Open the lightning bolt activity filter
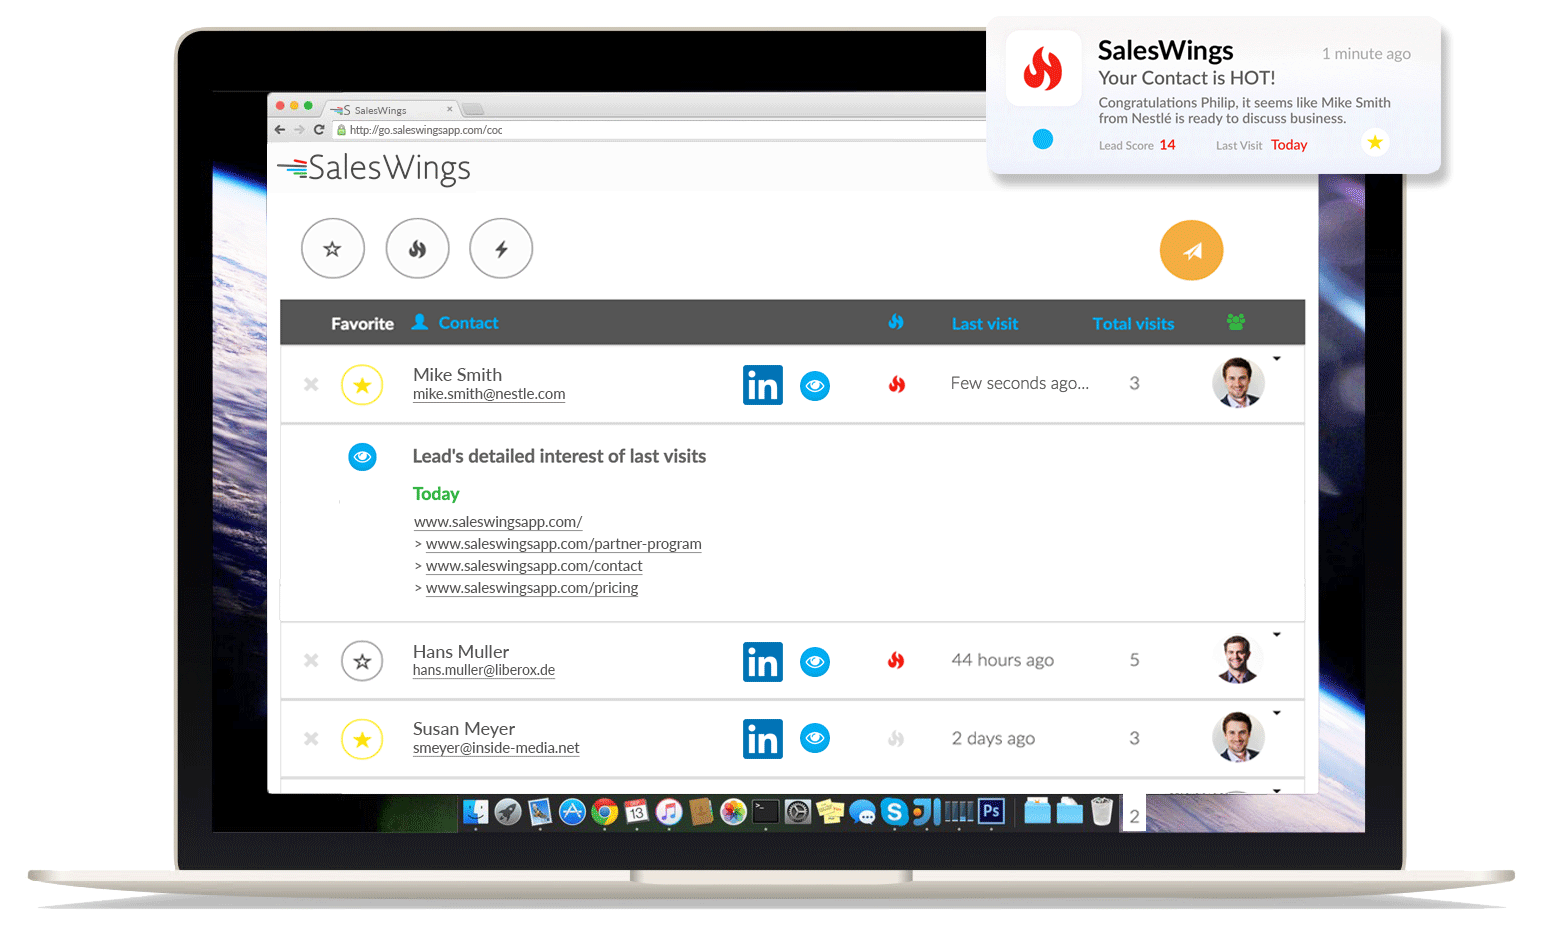The height and width of the screenshot is (941, 1547). pos(501,248)
